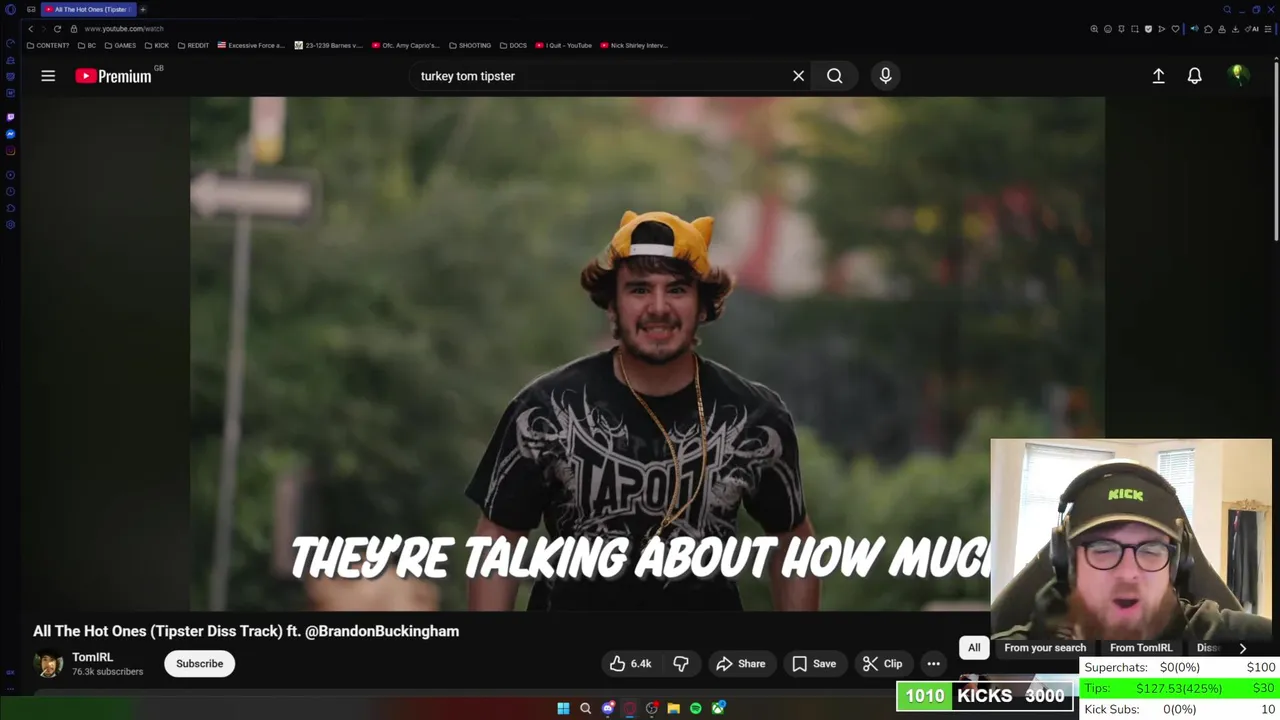Create a Clip of the video
The image size is (1280, 720).
[x=883, y=664]
